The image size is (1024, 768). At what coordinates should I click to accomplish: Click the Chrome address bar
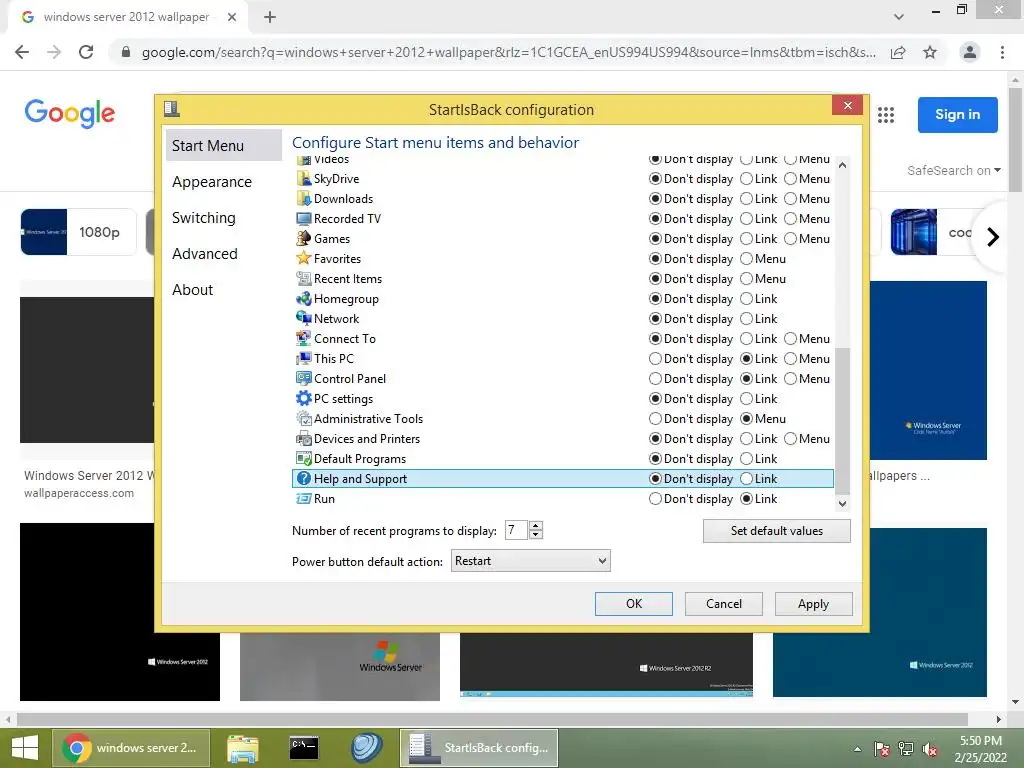tap(508, 52)
